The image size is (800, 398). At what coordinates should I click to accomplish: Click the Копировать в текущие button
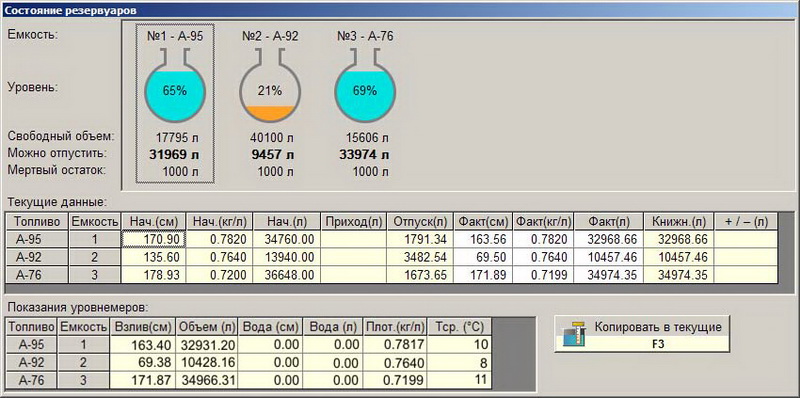click(x=642, y=334)
